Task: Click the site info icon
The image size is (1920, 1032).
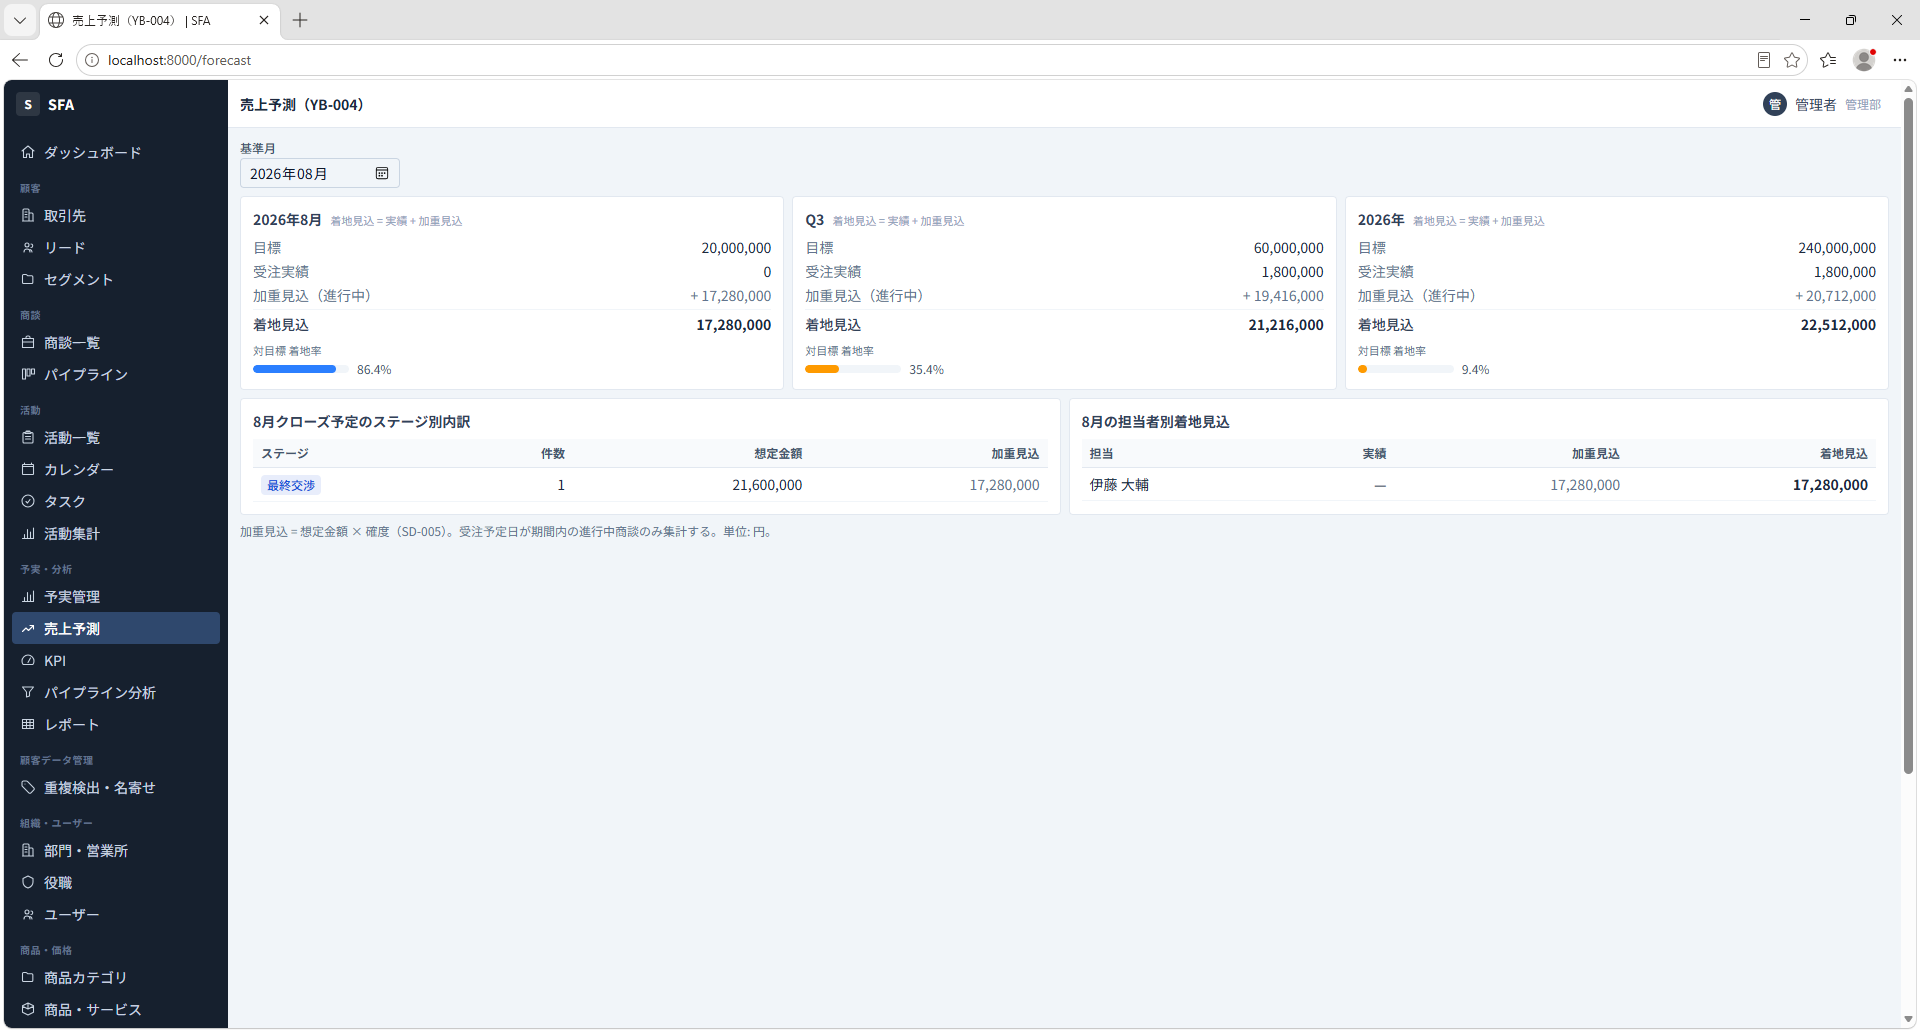Action: [x=92, y=60]
